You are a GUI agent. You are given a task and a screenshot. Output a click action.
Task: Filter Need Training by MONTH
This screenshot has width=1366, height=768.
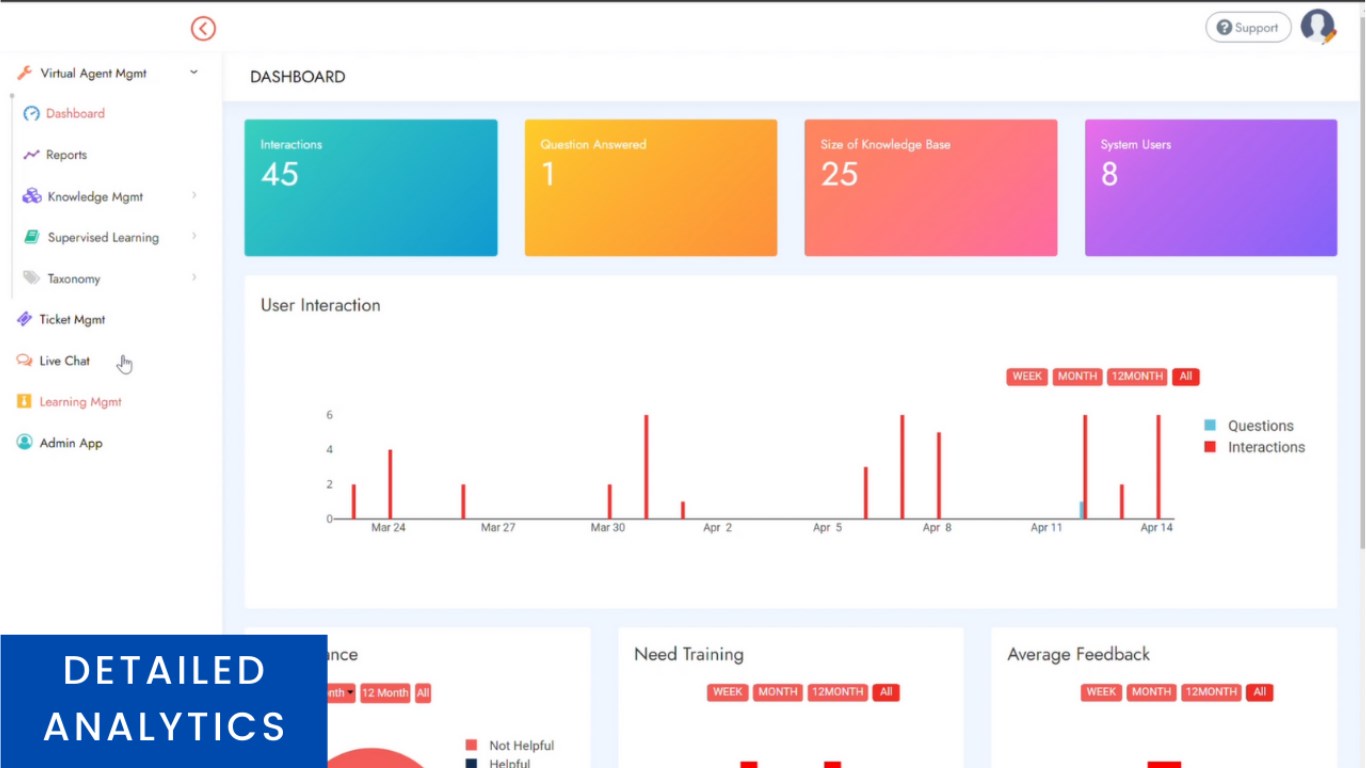point(777,692)
